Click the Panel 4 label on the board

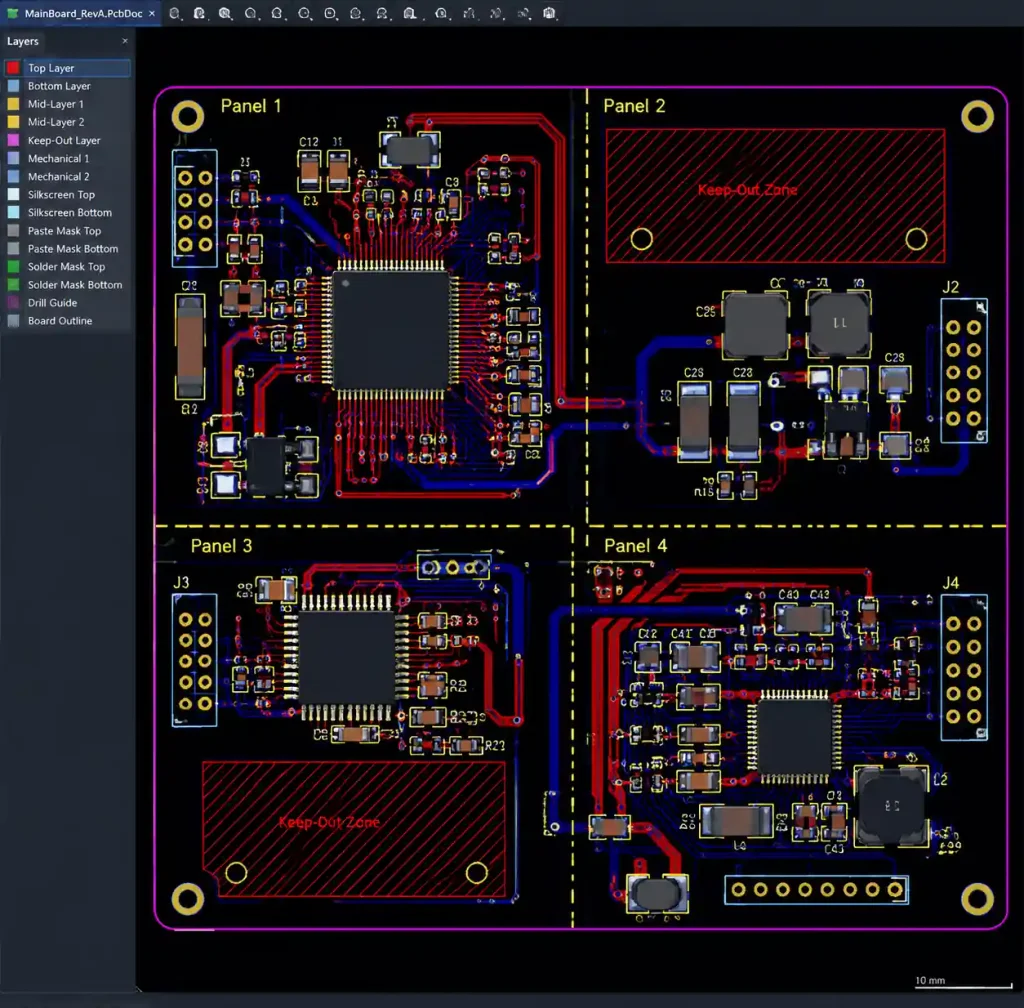[635, 546]
